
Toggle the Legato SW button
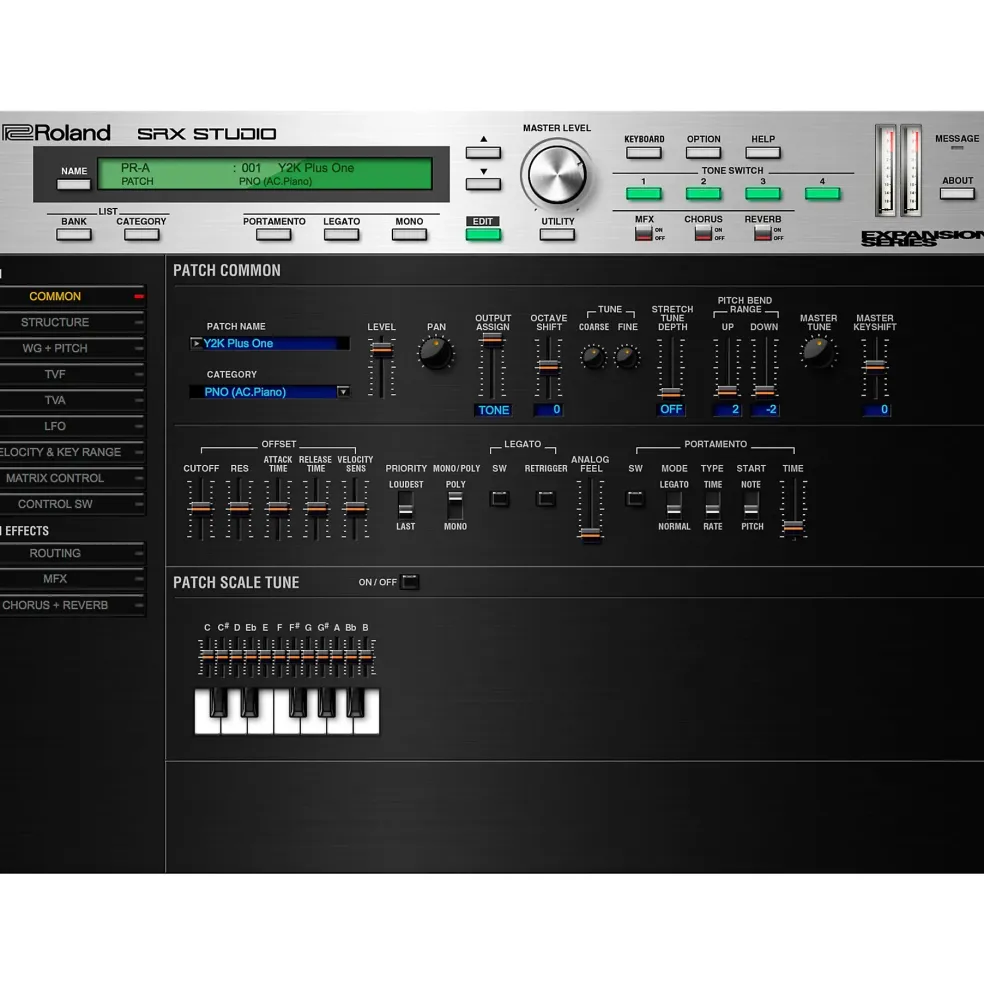[500, 499]
